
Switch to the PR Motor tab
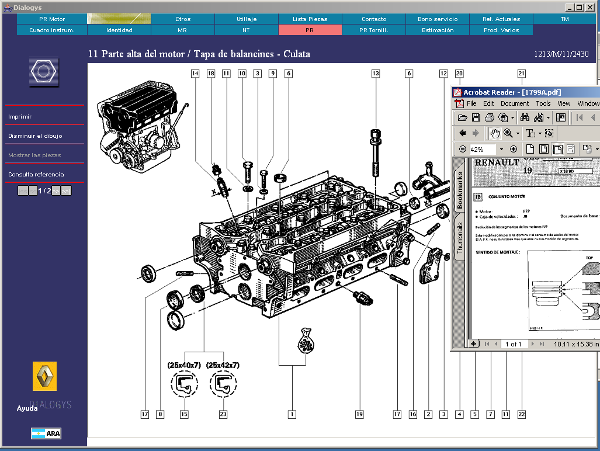[52, 19]
